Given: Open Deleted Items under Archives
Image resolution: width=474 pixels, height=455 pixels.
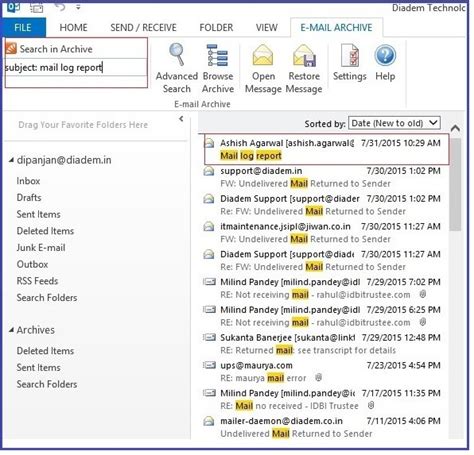Looking at the screenshot, I should (x=45, y=351).
